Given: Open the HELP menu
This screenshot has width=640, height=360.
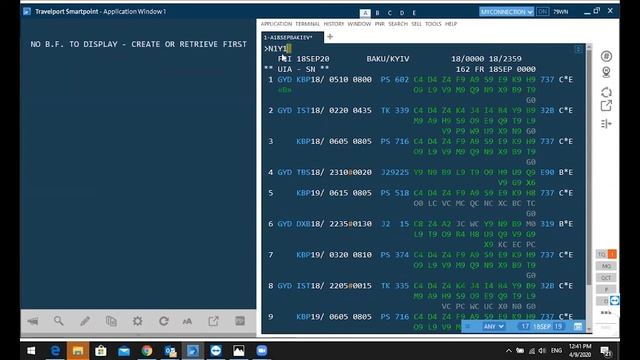Looking at the screenshot, I should pos(451,24).
